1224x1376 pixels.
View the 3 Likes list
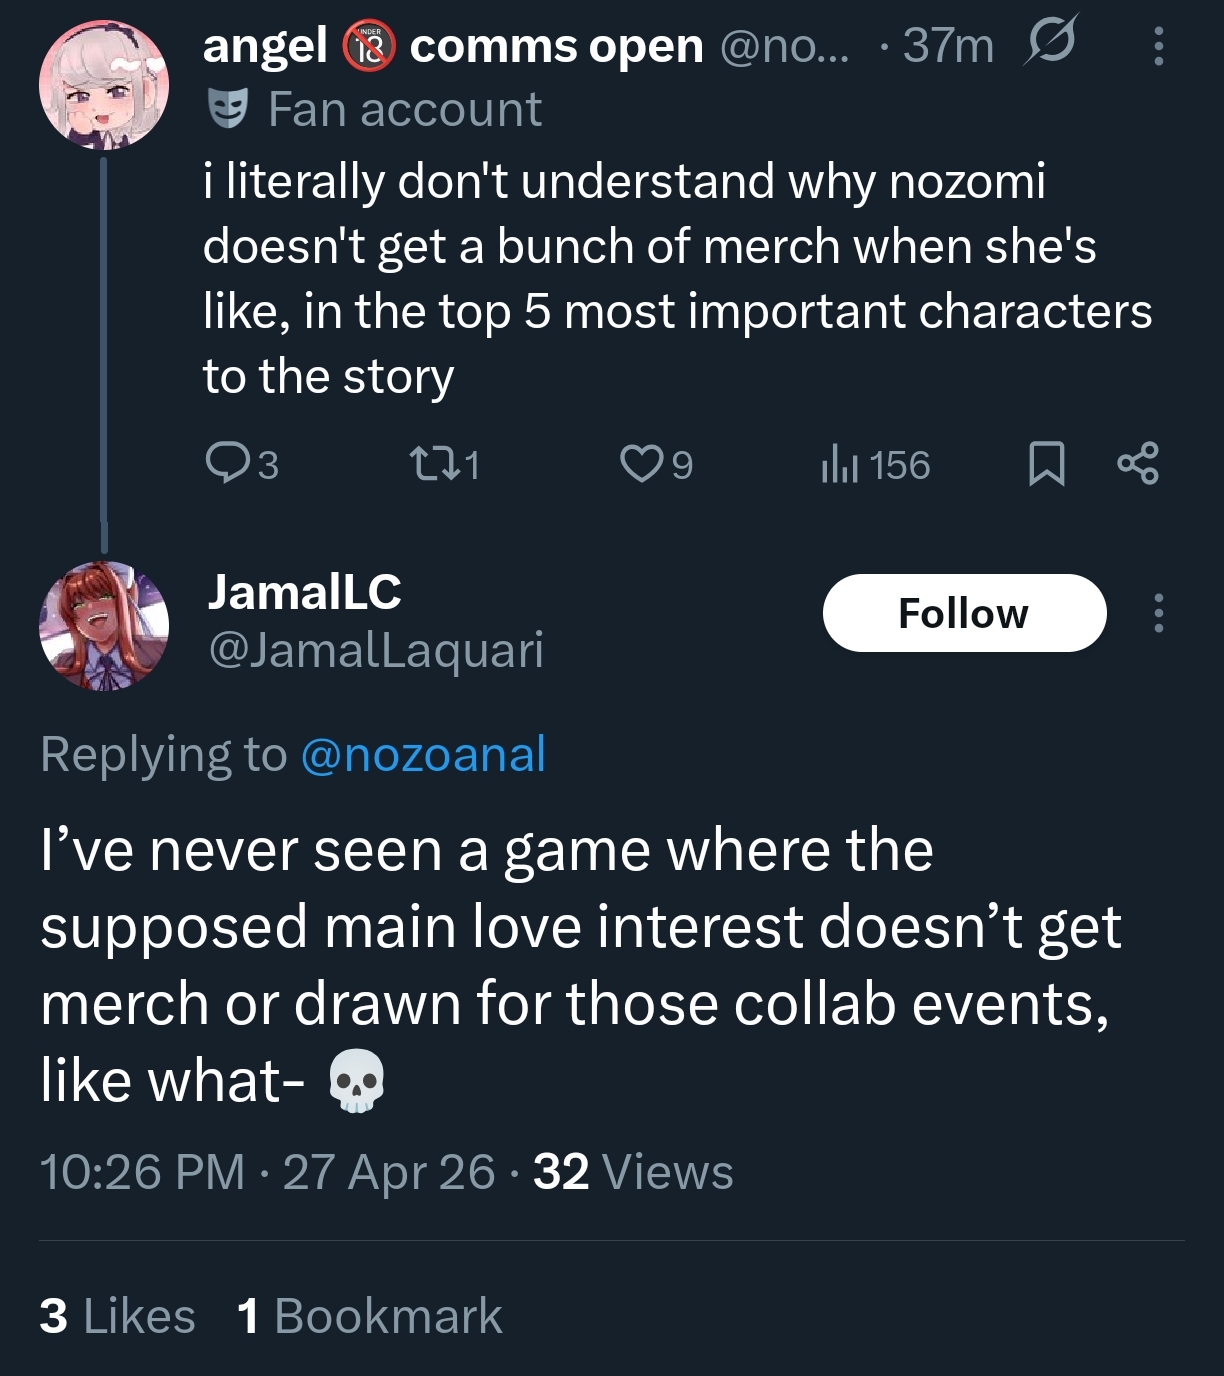pos(117,1316)
